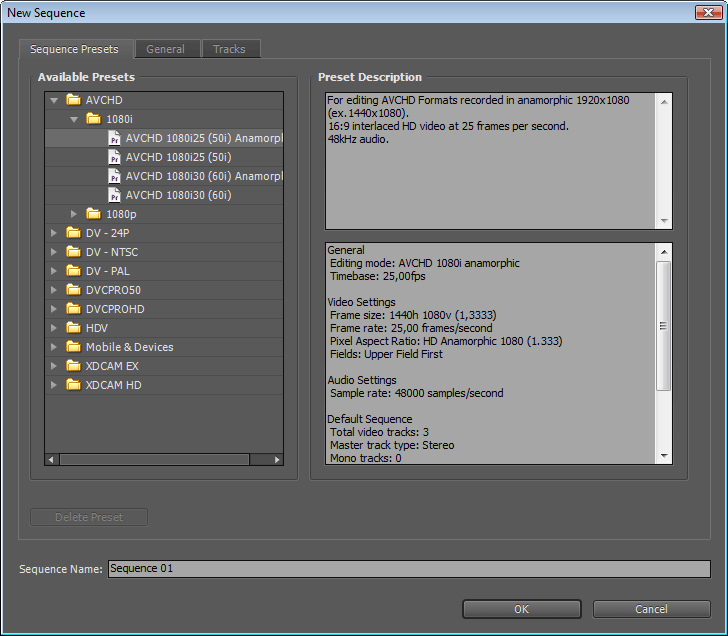
Task: Expand the XDCAM HD presets
Action: click(53, 385)
